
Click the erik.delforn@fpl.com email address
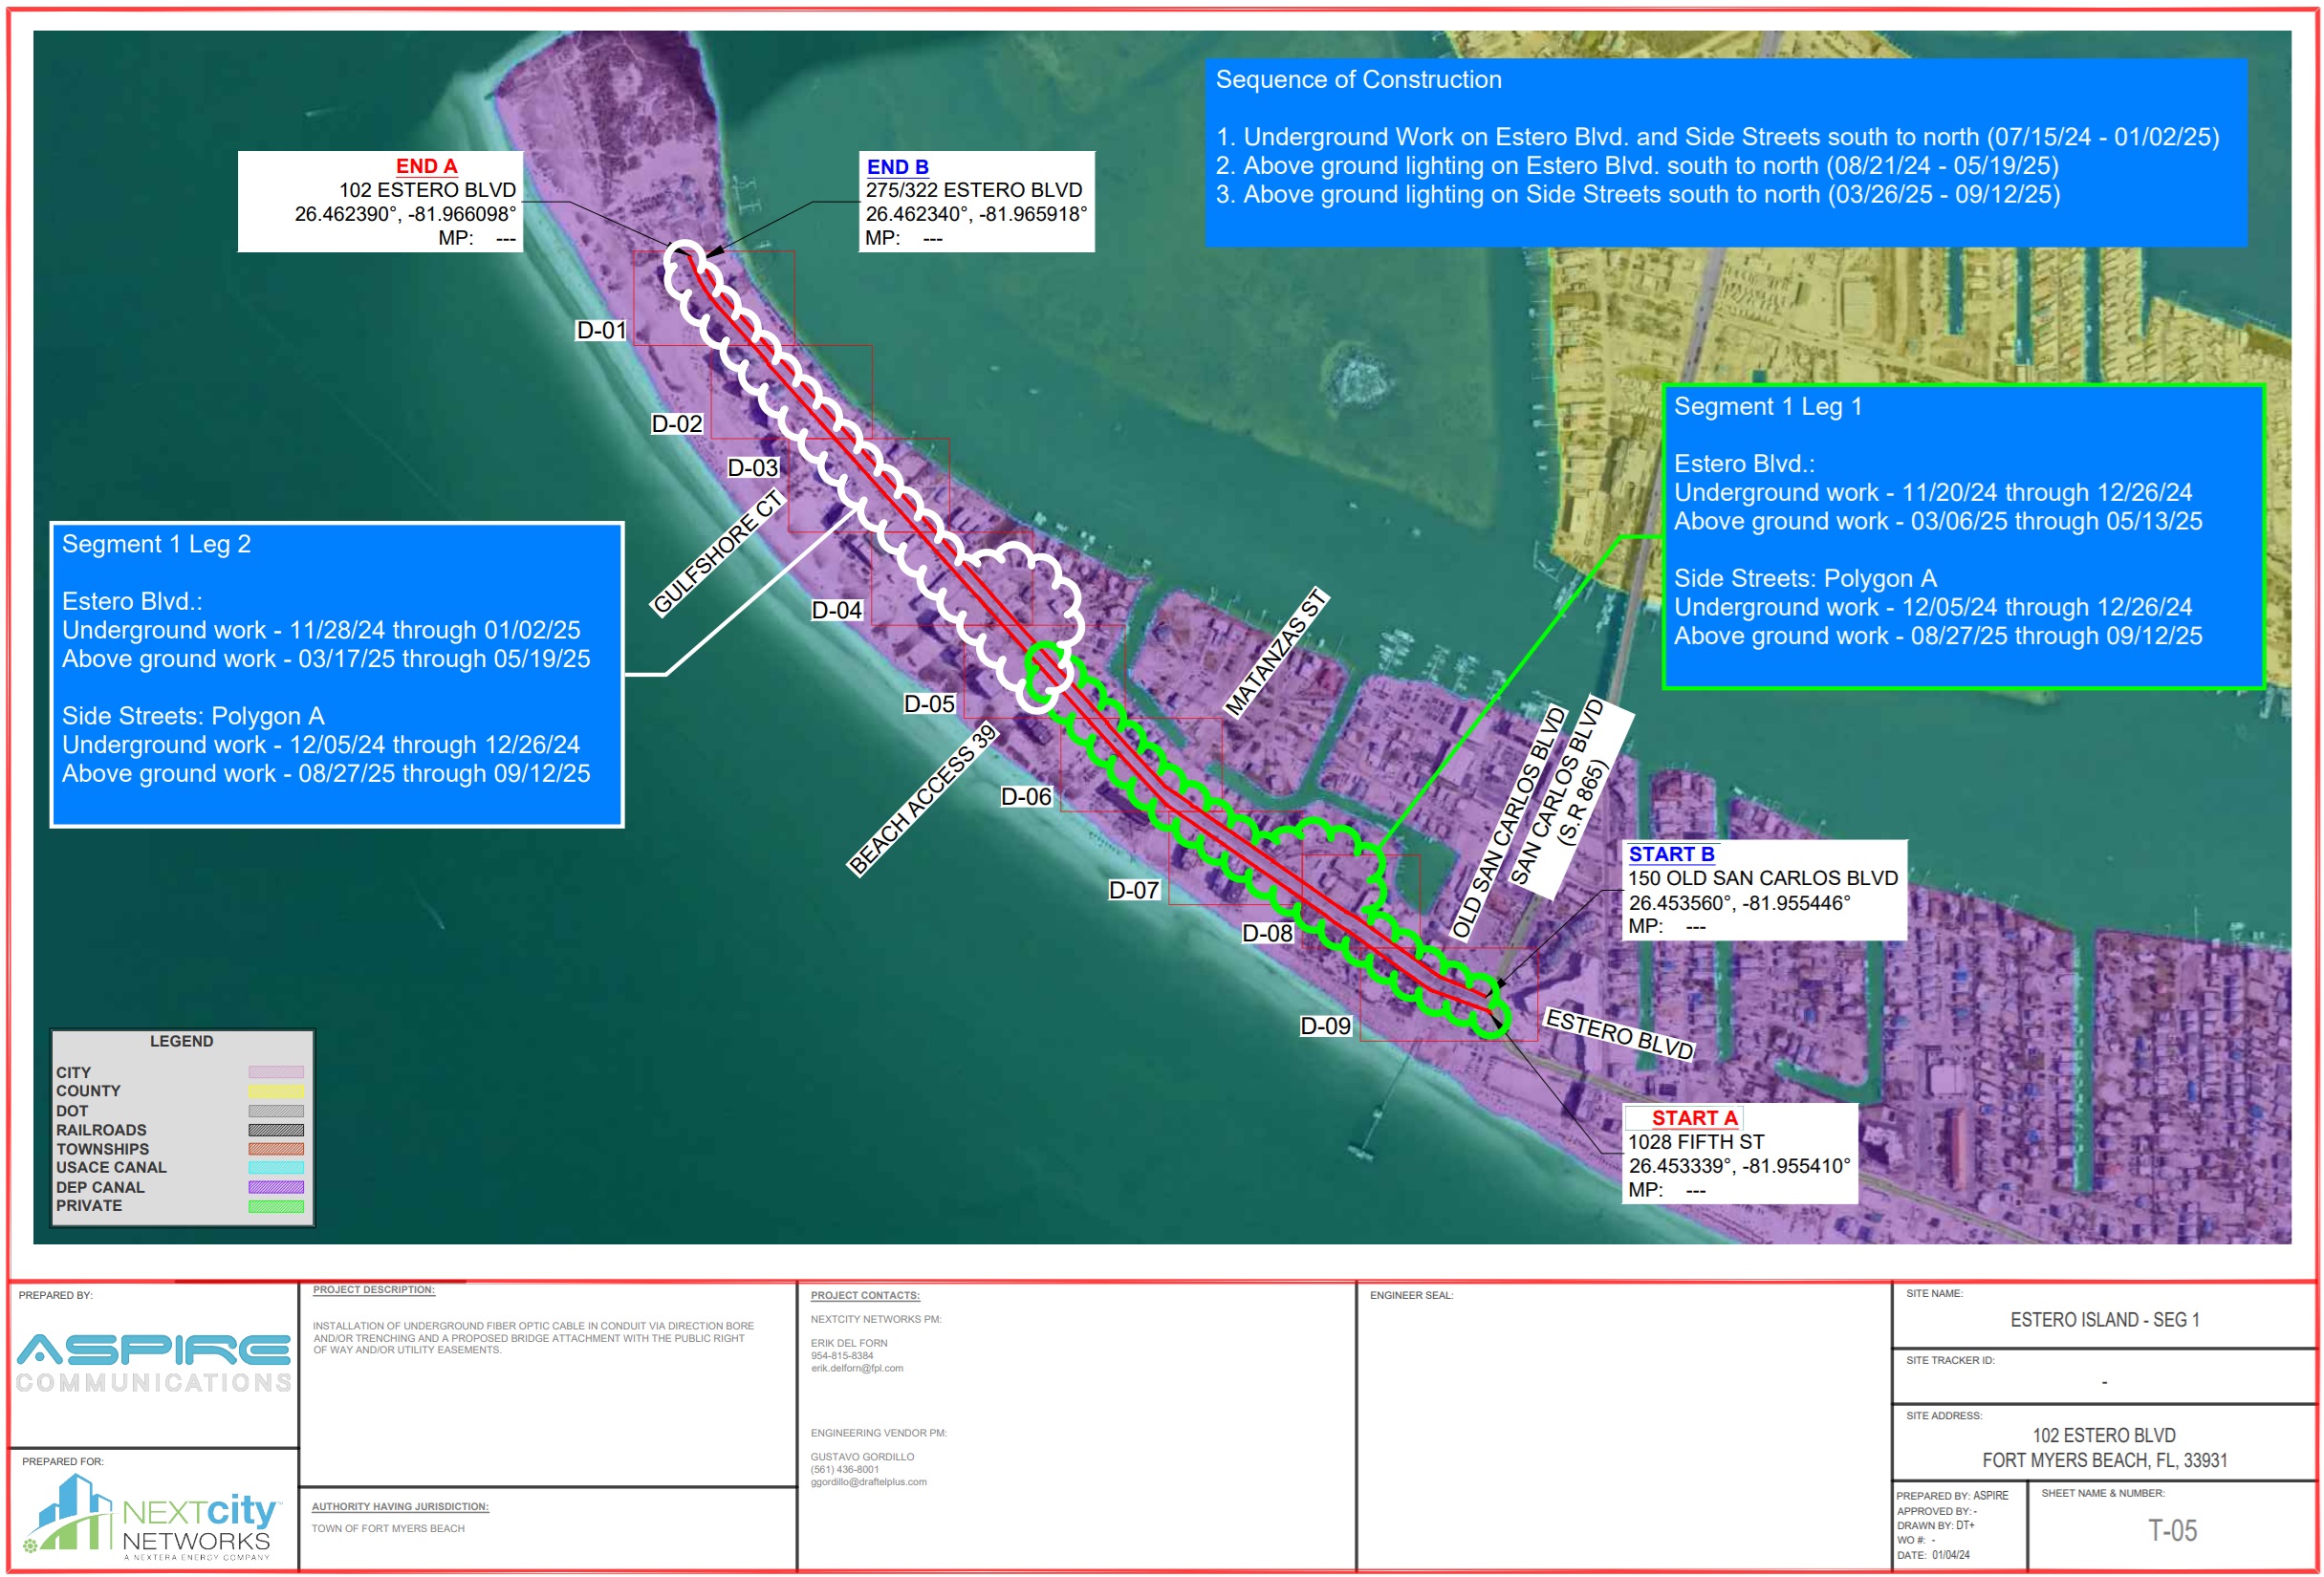857,1368
